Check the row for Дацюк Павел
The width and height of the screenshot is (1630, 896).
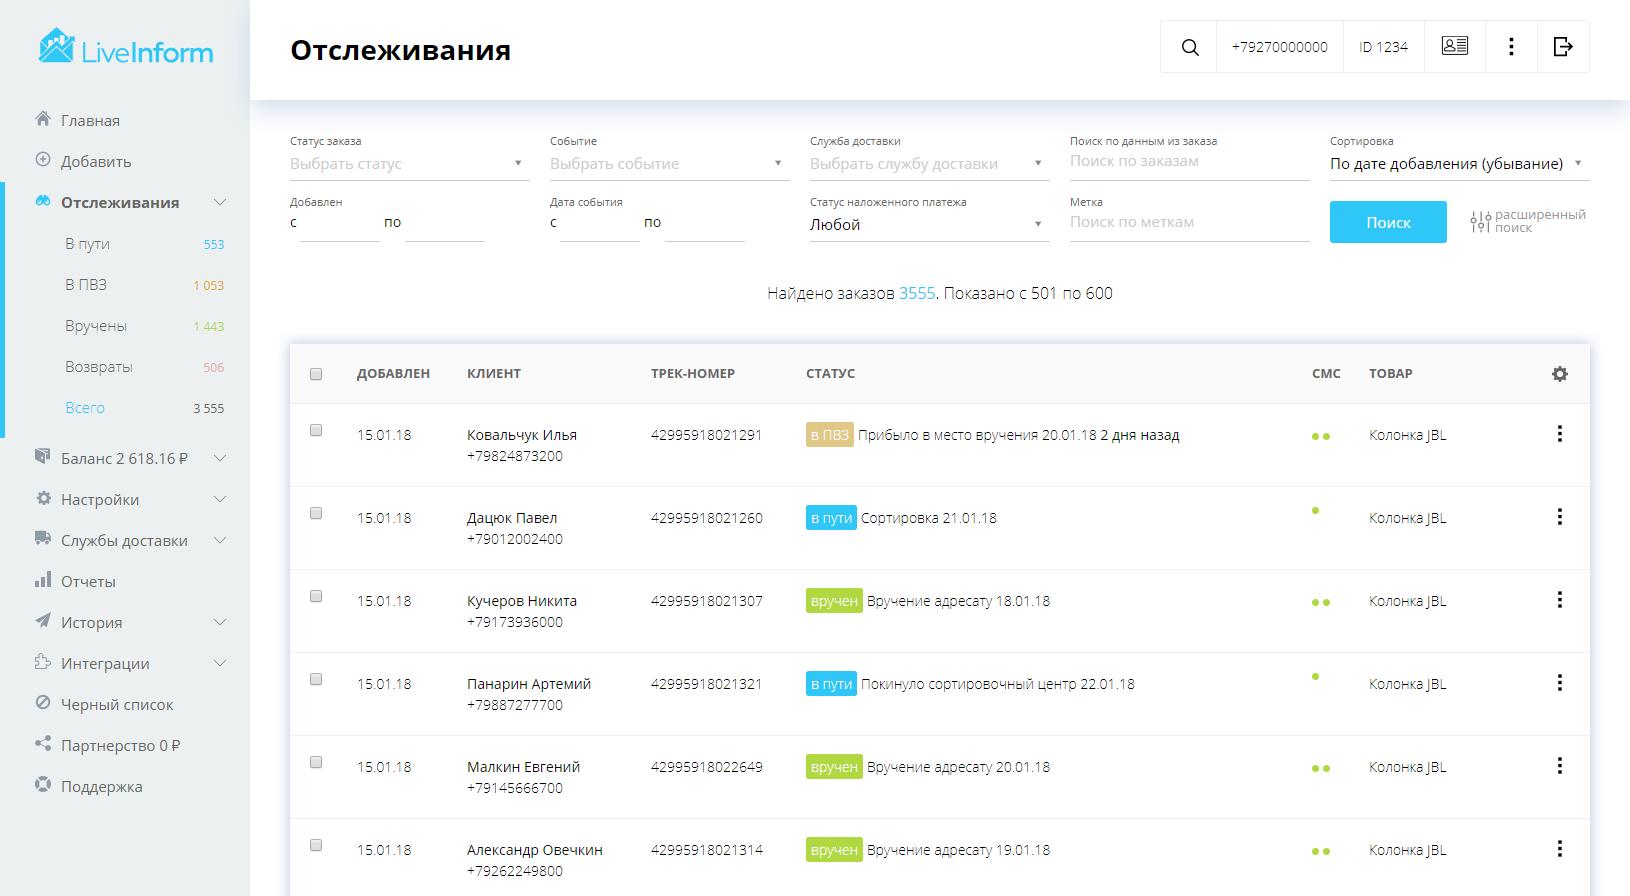316,513
